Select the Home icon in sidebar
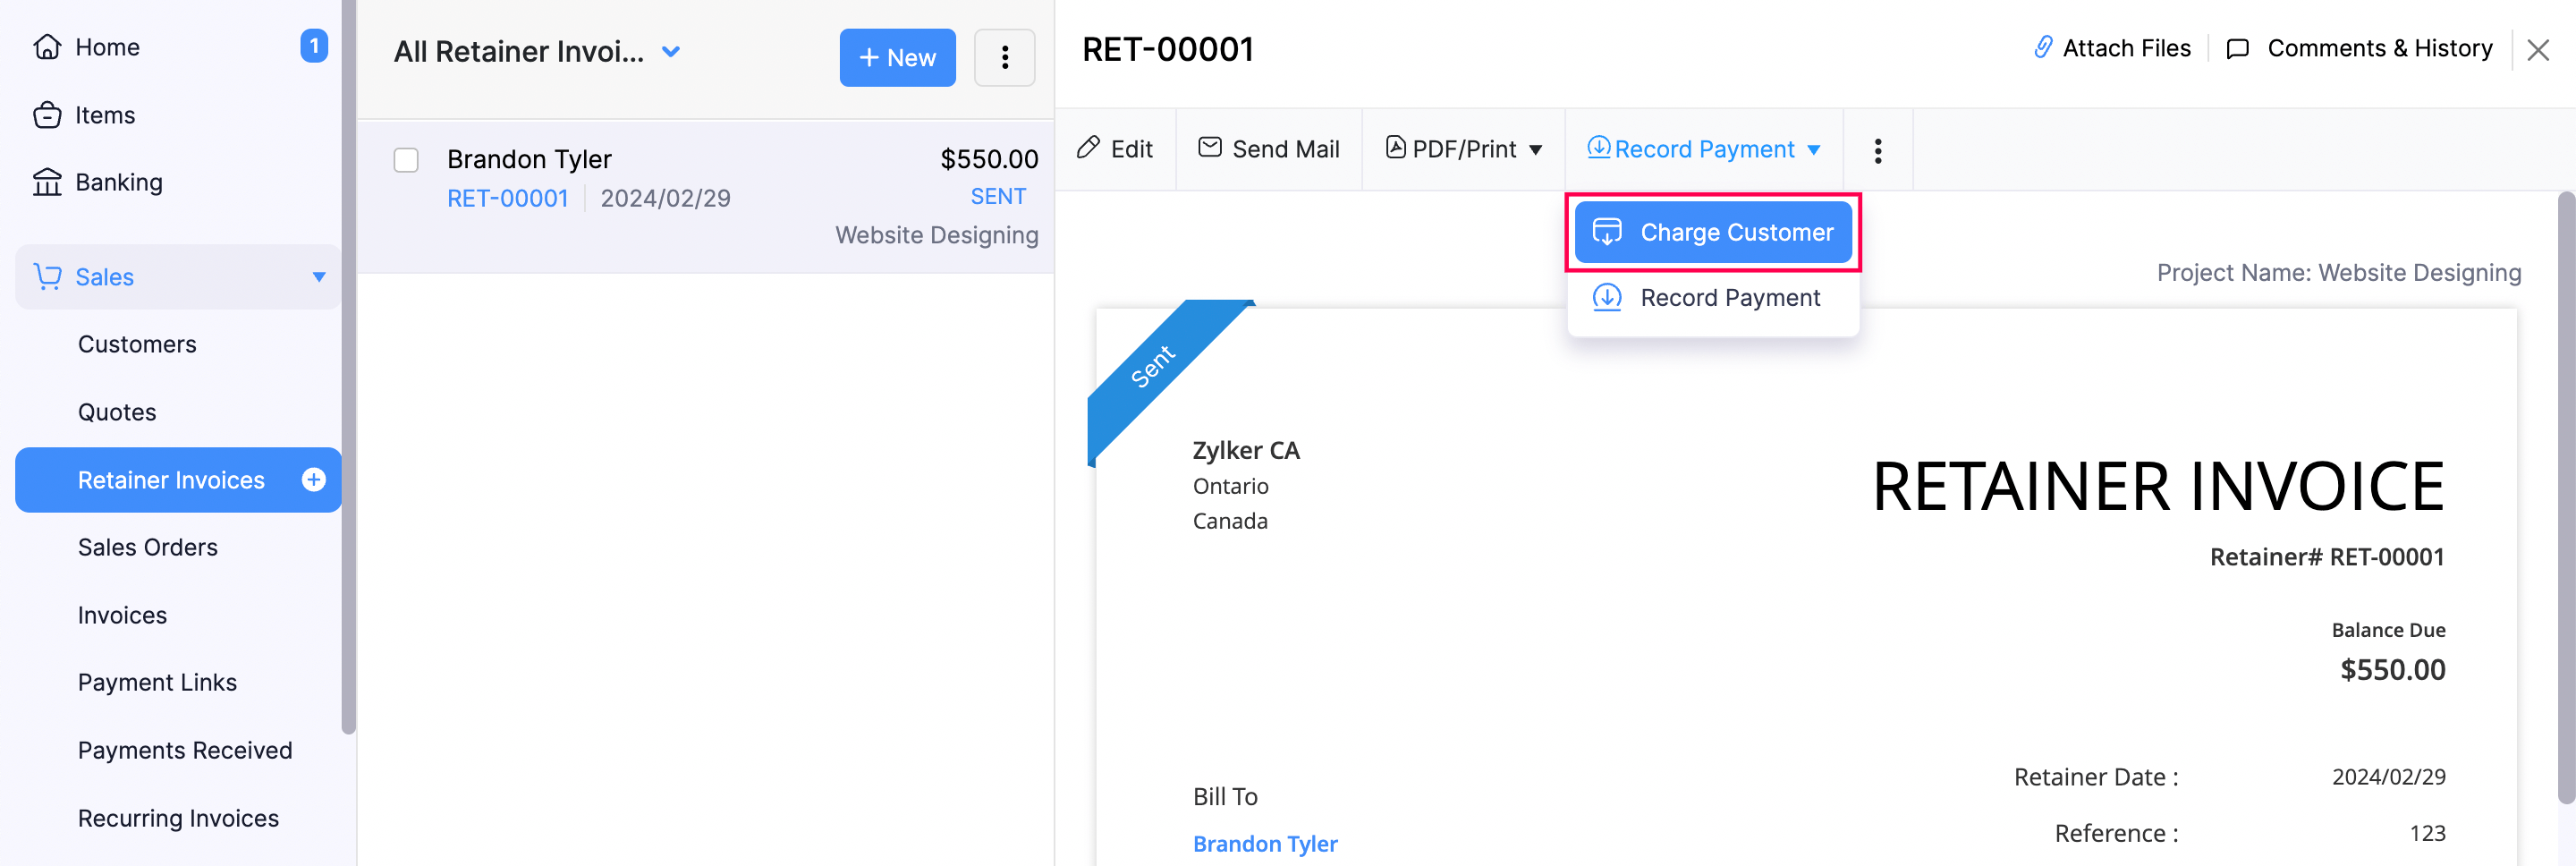Image resolution: width=2576 pixels, height=866 pixels. (48, 46)
